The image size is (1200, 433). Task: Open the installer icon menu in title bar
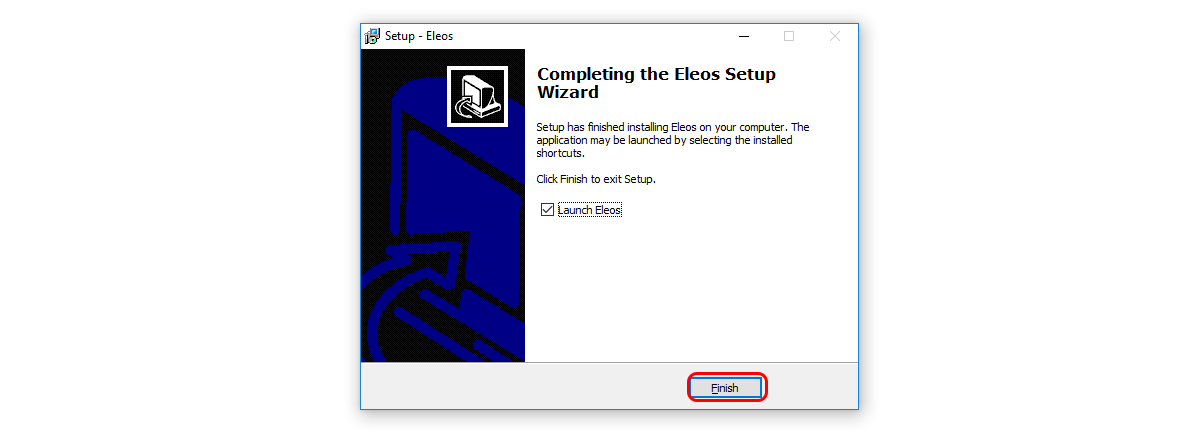tap(372, 36)
